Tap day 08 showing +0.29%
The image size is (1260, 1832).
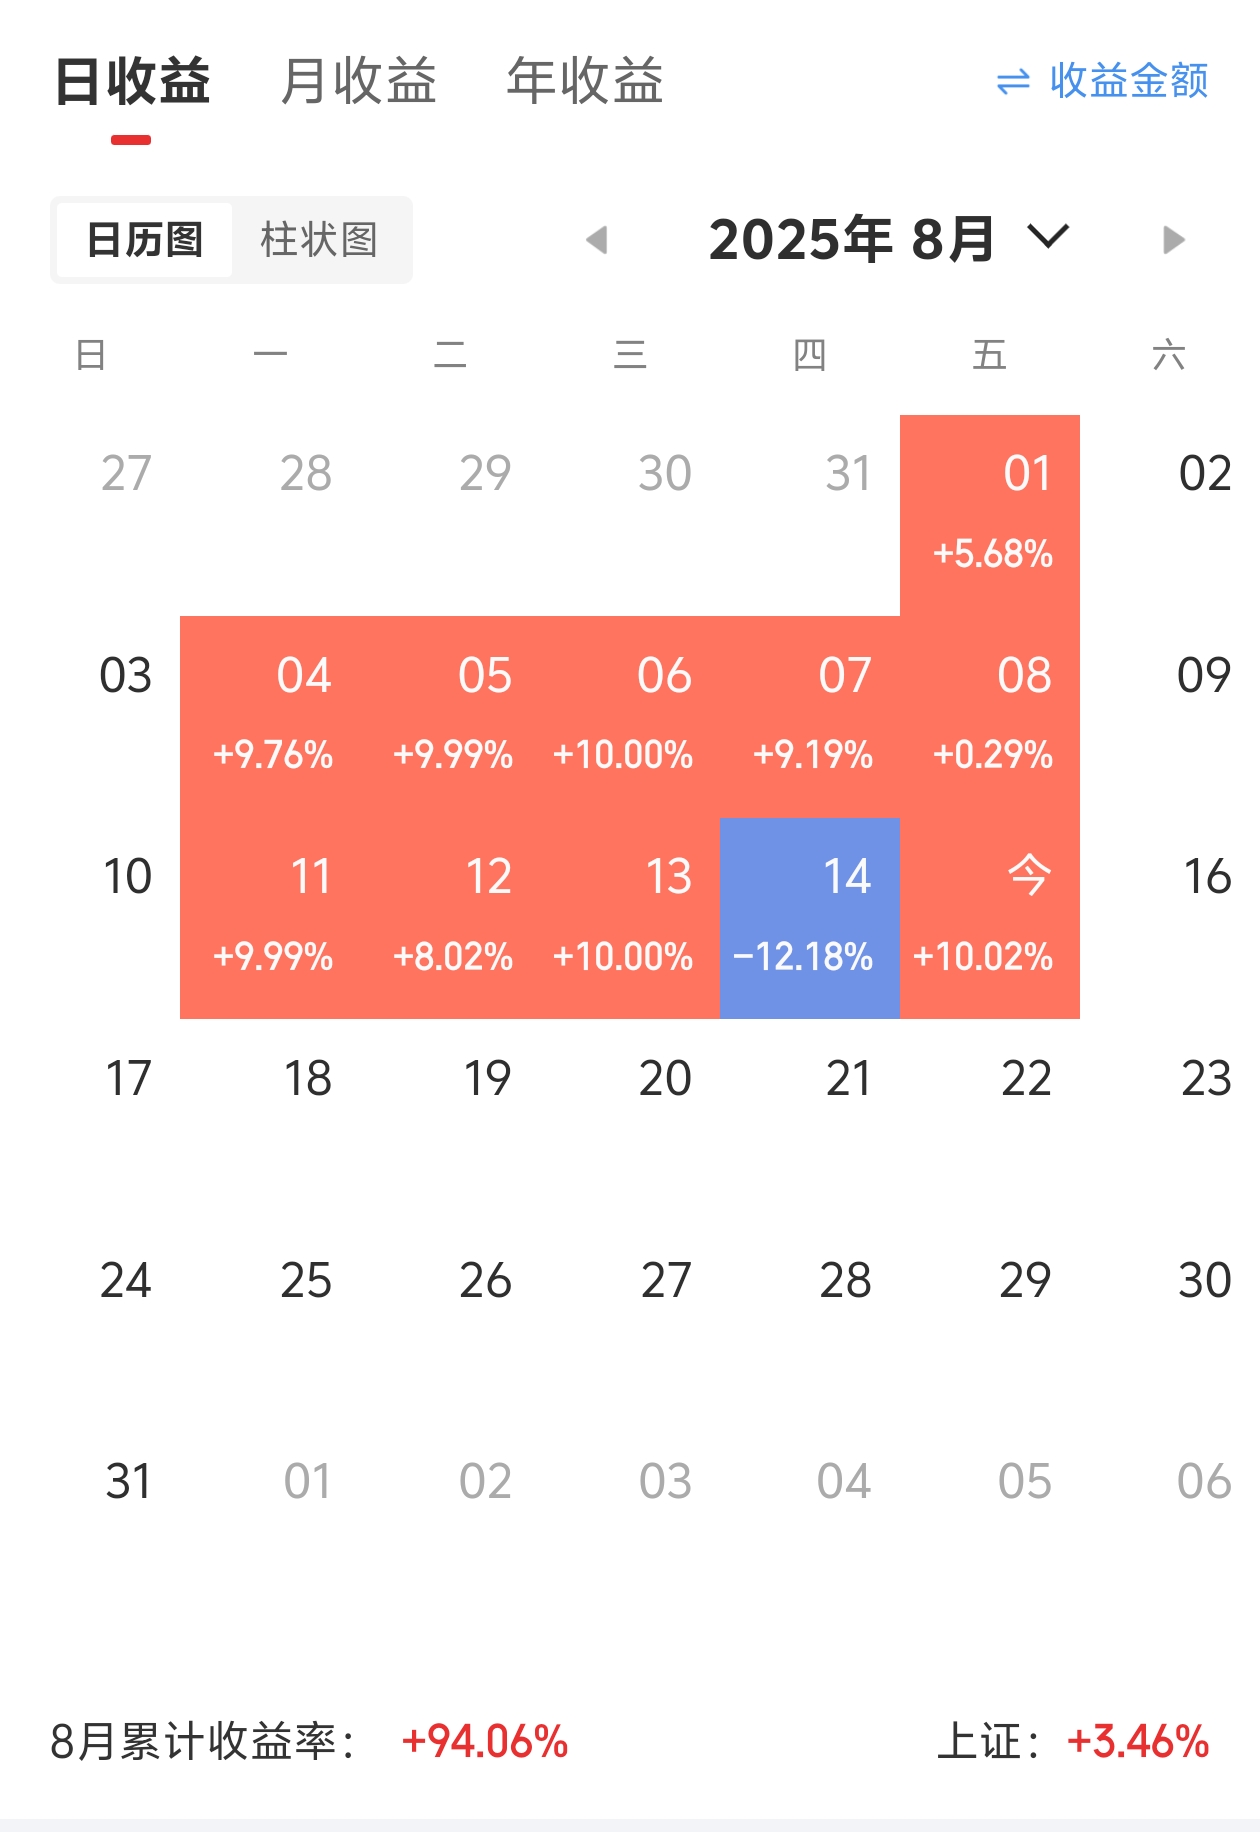click(990, 717)
